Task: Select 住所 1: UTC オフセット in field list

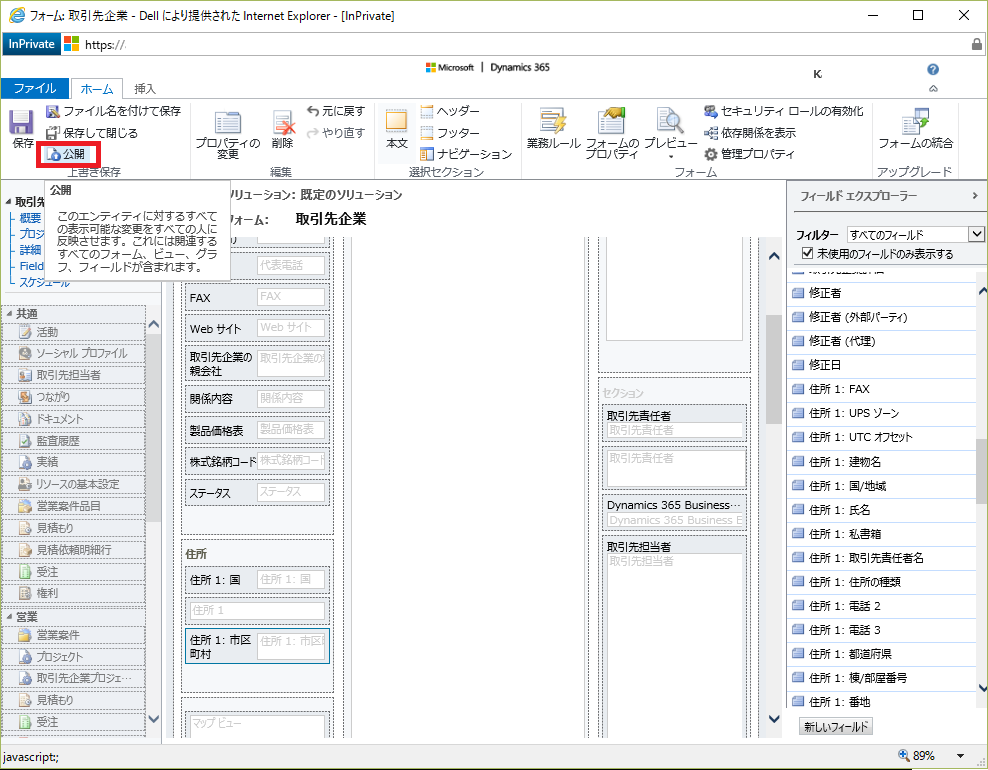Action: (x=883, y=437)
